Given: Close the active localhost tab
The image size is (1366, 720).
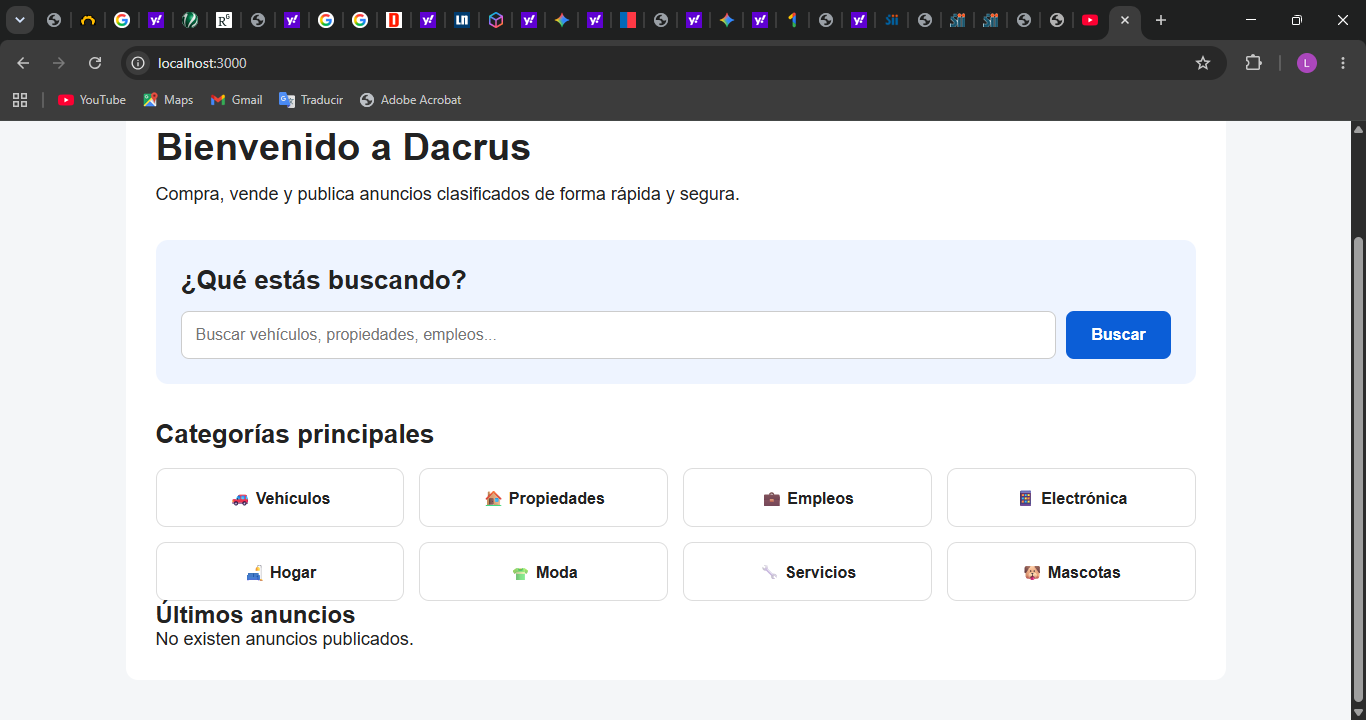Looking at the screenshot, I should (1125, 20).
